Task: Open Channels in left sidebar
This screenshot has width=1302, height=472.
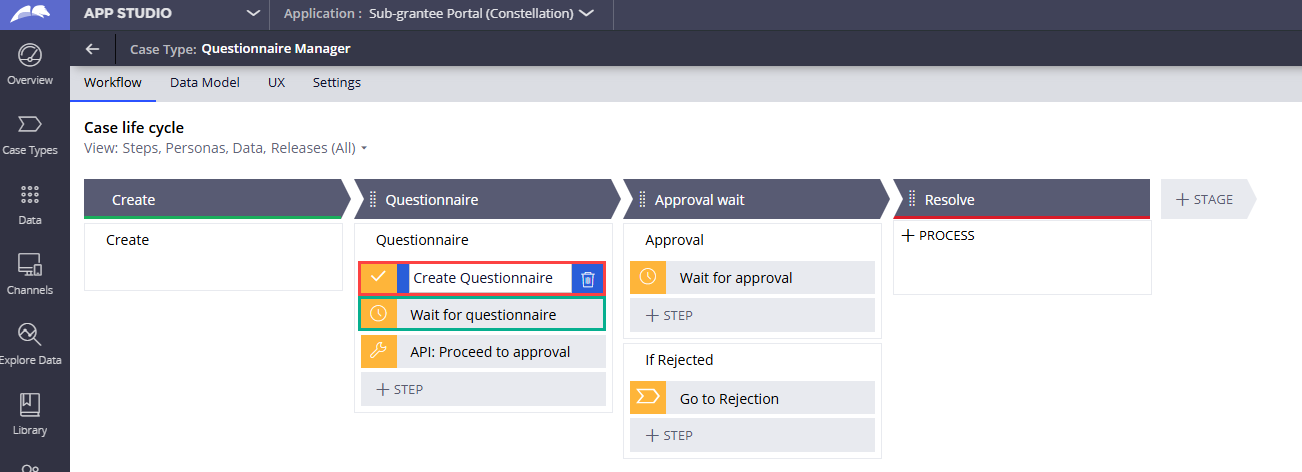Action: coord(30,265)
